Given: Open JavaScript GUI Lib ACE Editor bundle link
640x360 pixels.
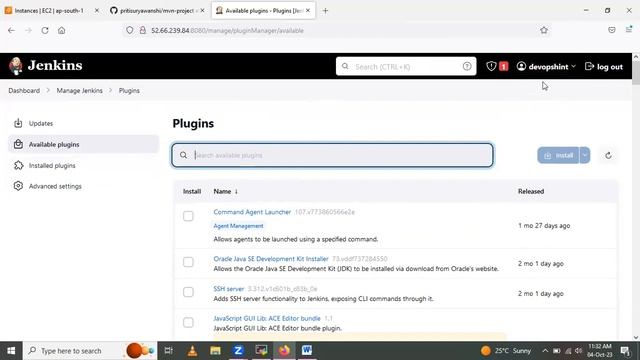Looking at the screenshot, I should tap(267, 318).
